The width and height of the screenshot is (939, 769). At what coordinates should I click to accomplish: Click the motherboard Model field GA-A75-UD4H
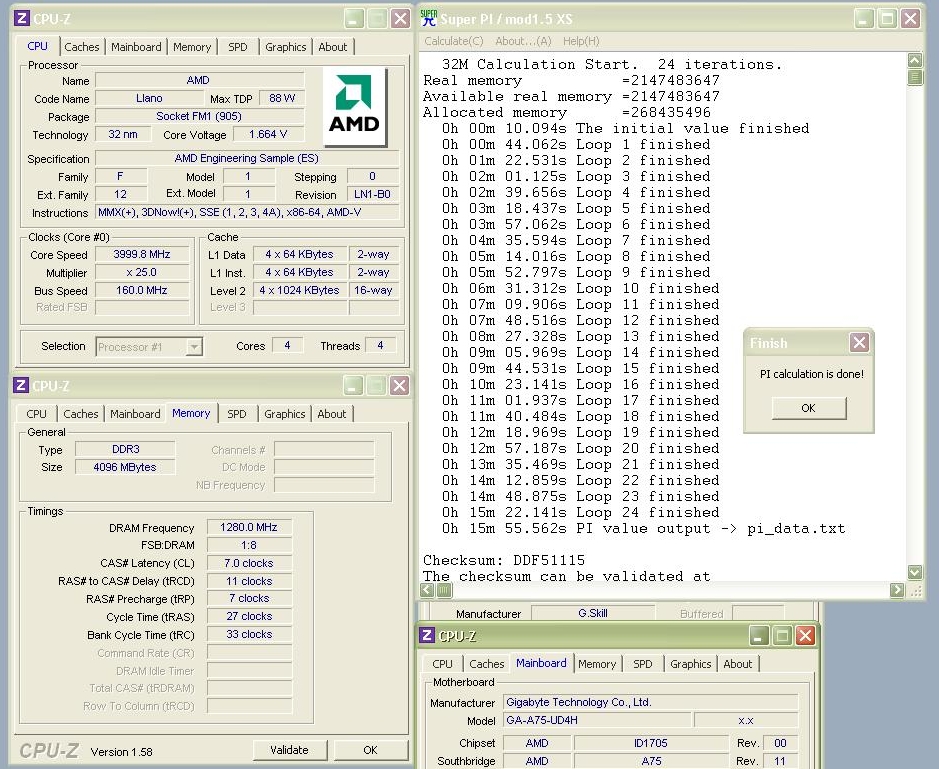point(596,720)
